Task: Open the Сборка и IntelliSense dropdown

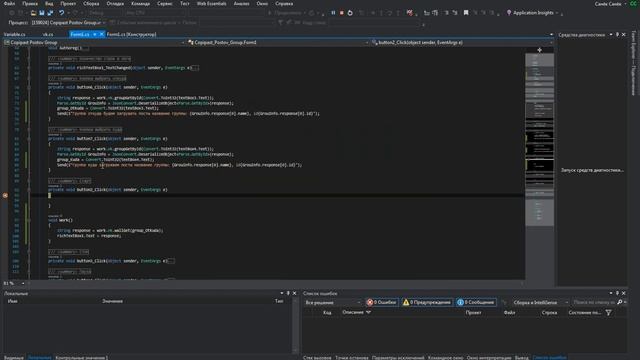Action: point(540,302)
